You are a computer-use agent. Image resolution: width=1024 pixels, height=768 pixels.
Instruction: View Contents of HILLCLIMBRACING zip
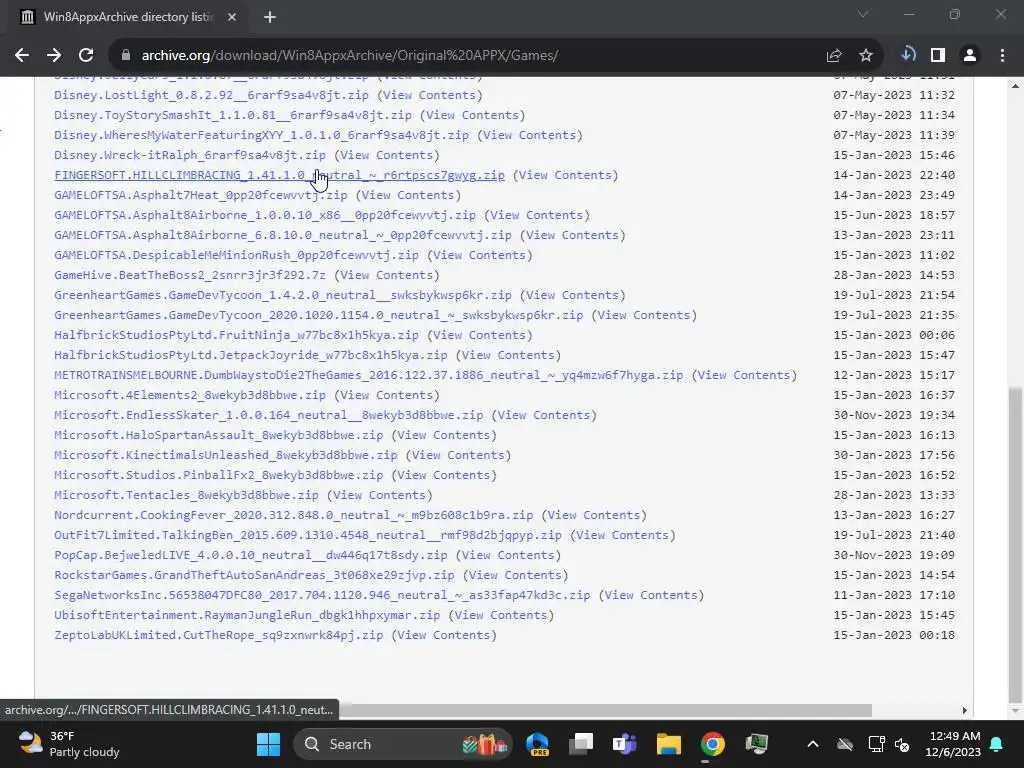(x=565, y=175)
